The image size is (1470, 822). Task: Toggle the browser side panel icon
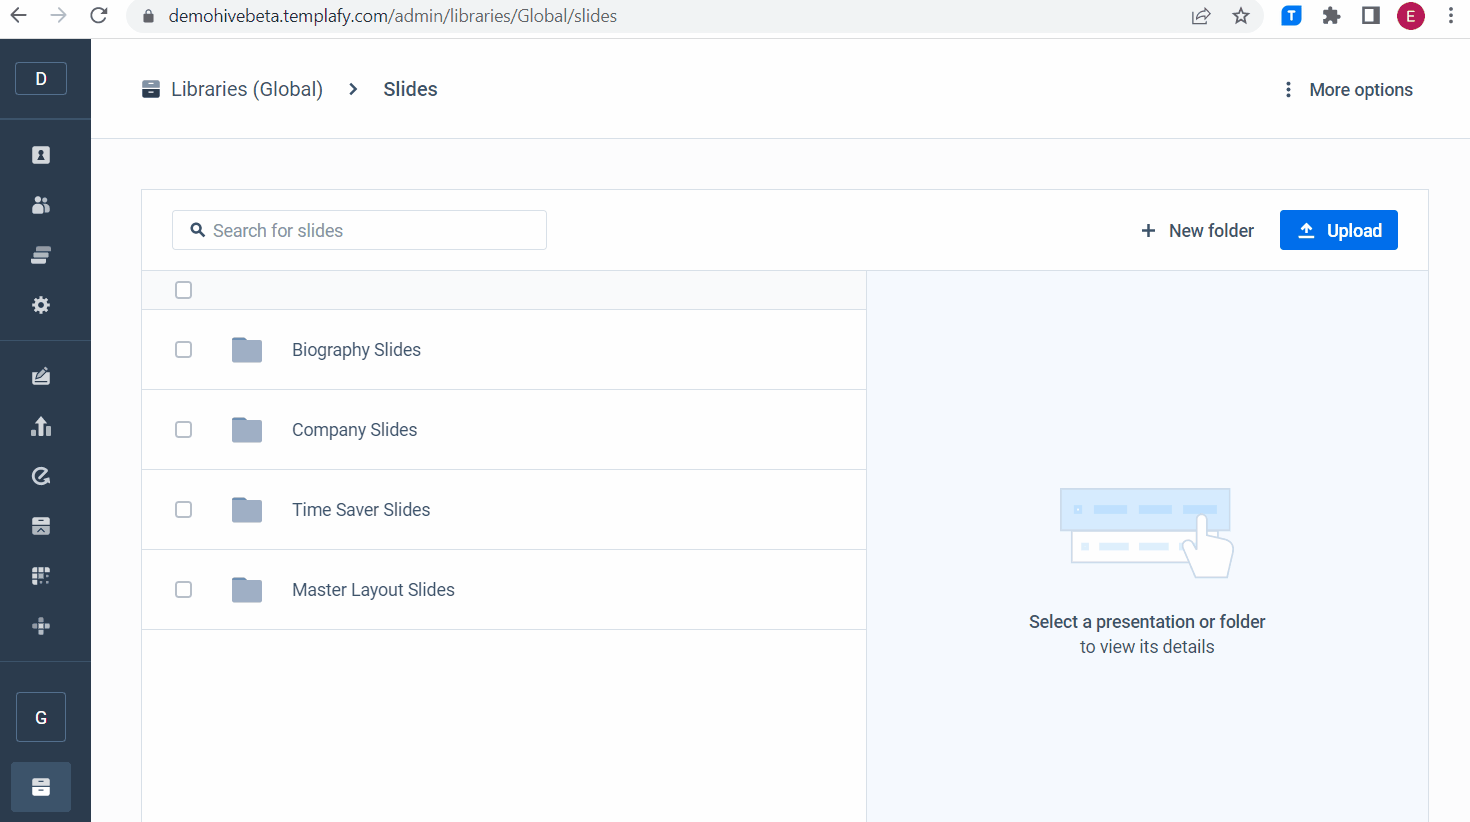pos(1371,16)
